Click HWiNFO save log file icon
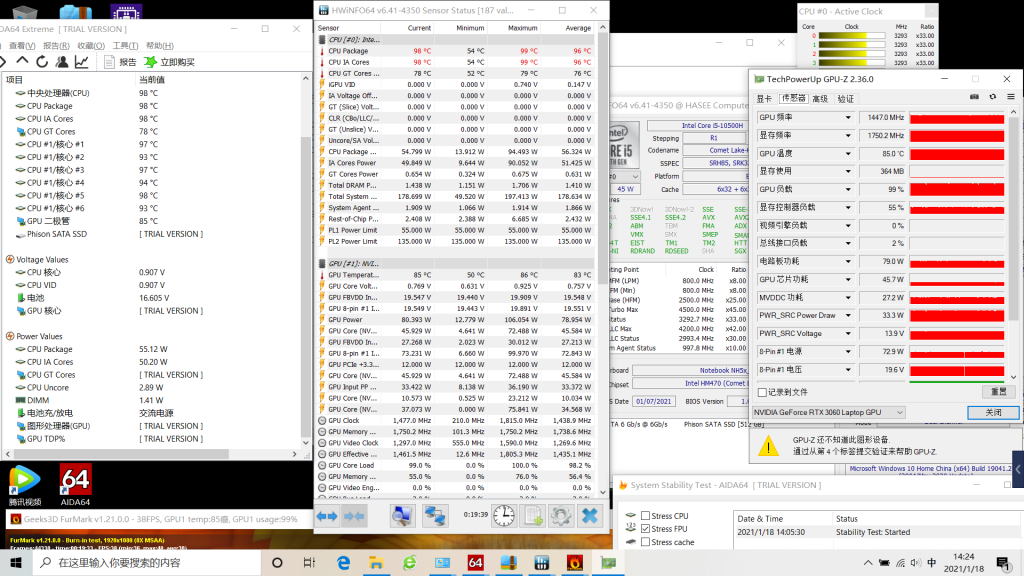Image resolution: width=1024 pixels, height=576 pixels. click(533, 515)
